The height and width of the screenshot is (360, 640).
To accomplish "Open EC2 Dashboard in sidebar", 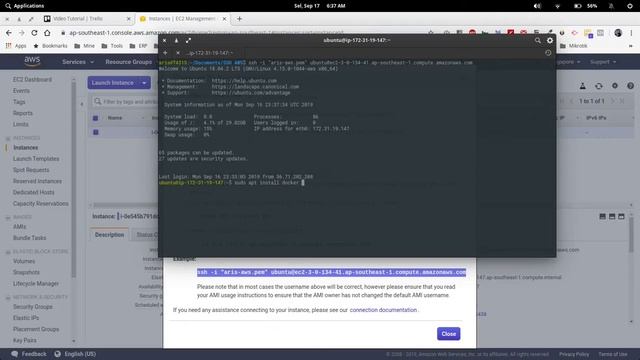I will [32, 79].
